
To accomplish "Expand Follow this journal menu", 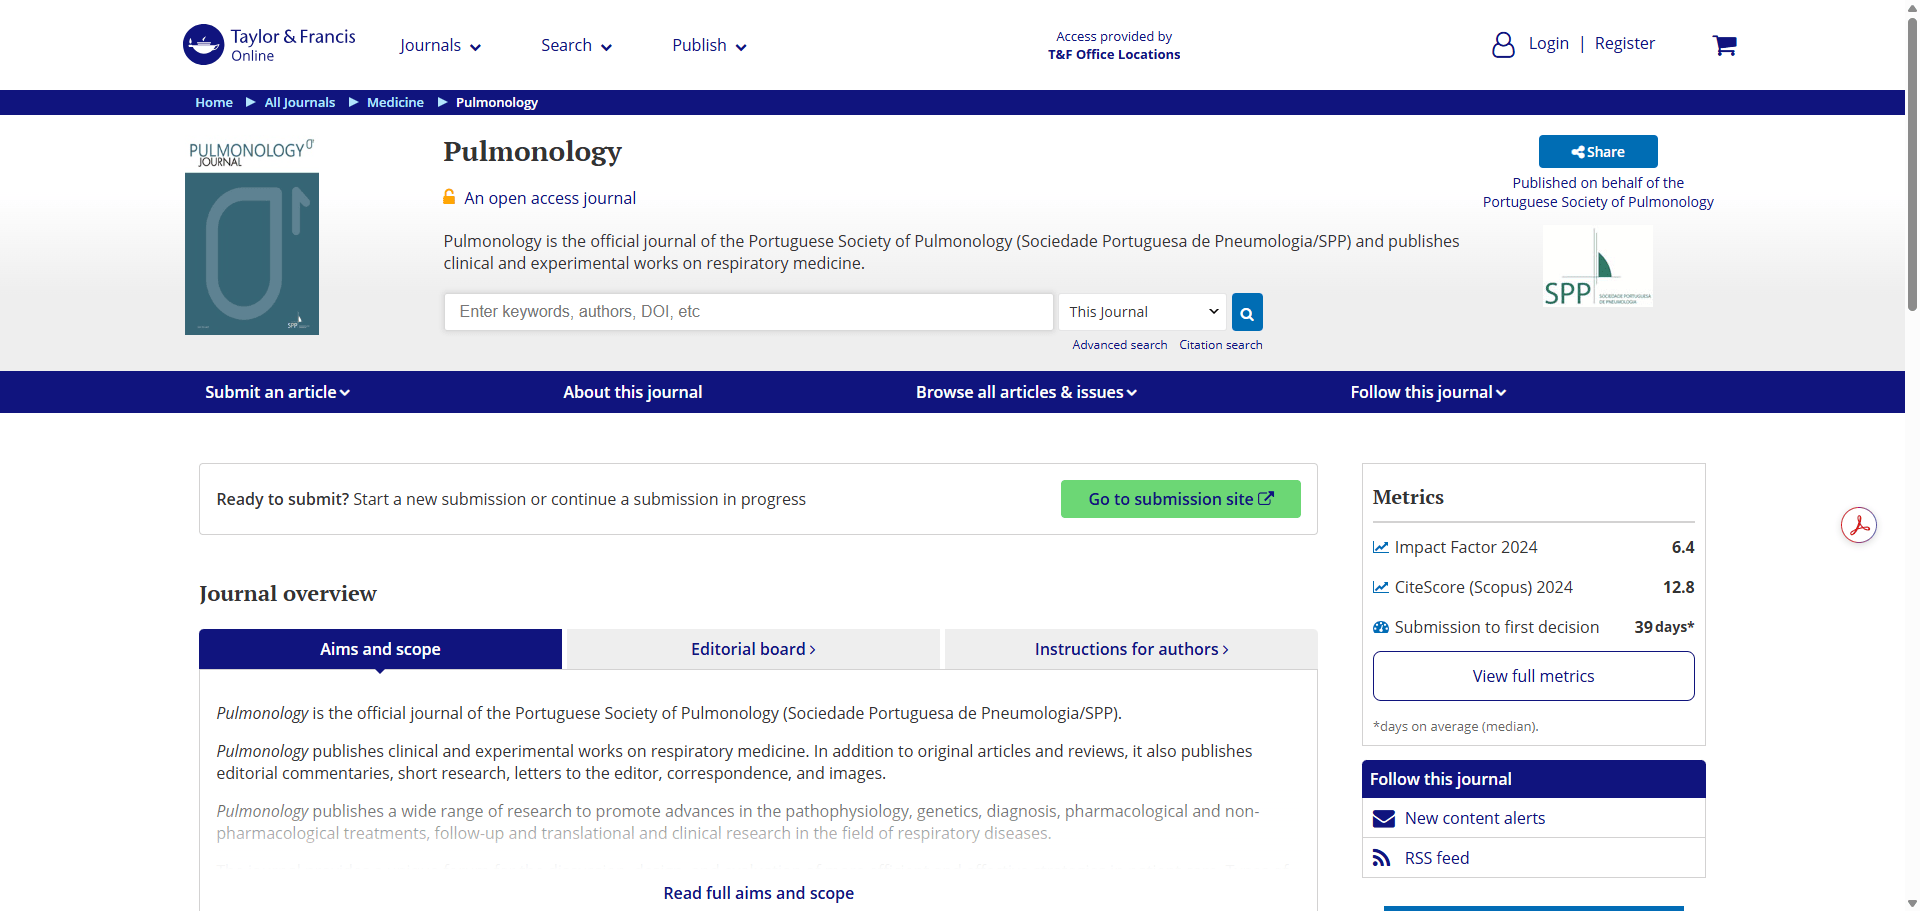I will click(1429, 392).
